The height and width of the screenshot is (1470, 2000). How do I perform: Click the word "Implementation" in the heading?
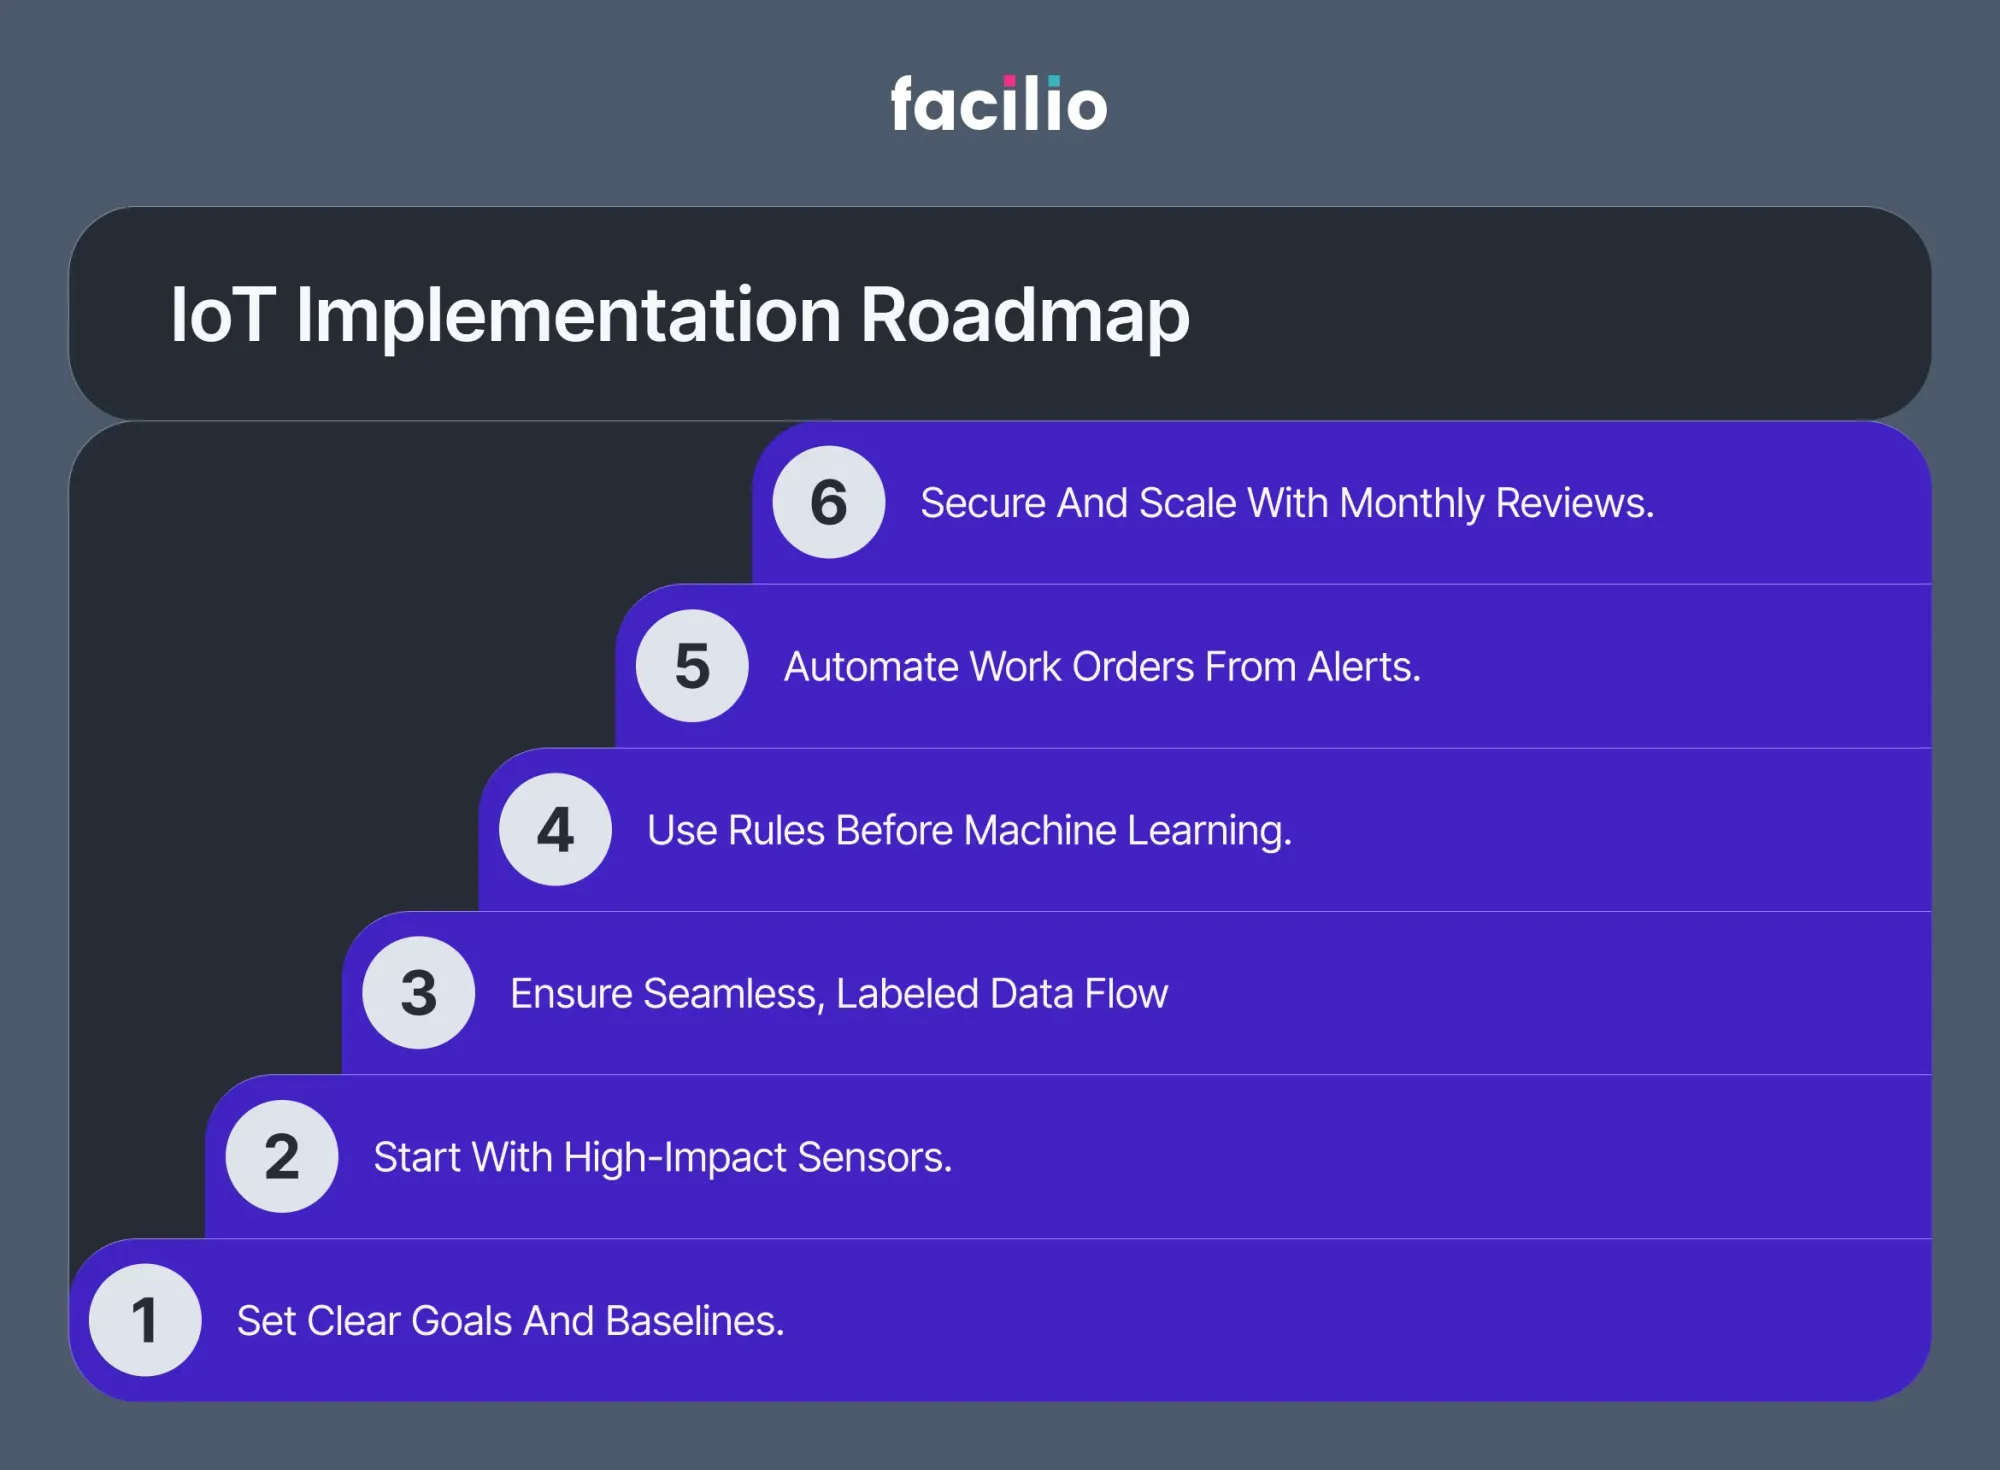(x=568, y=315)
